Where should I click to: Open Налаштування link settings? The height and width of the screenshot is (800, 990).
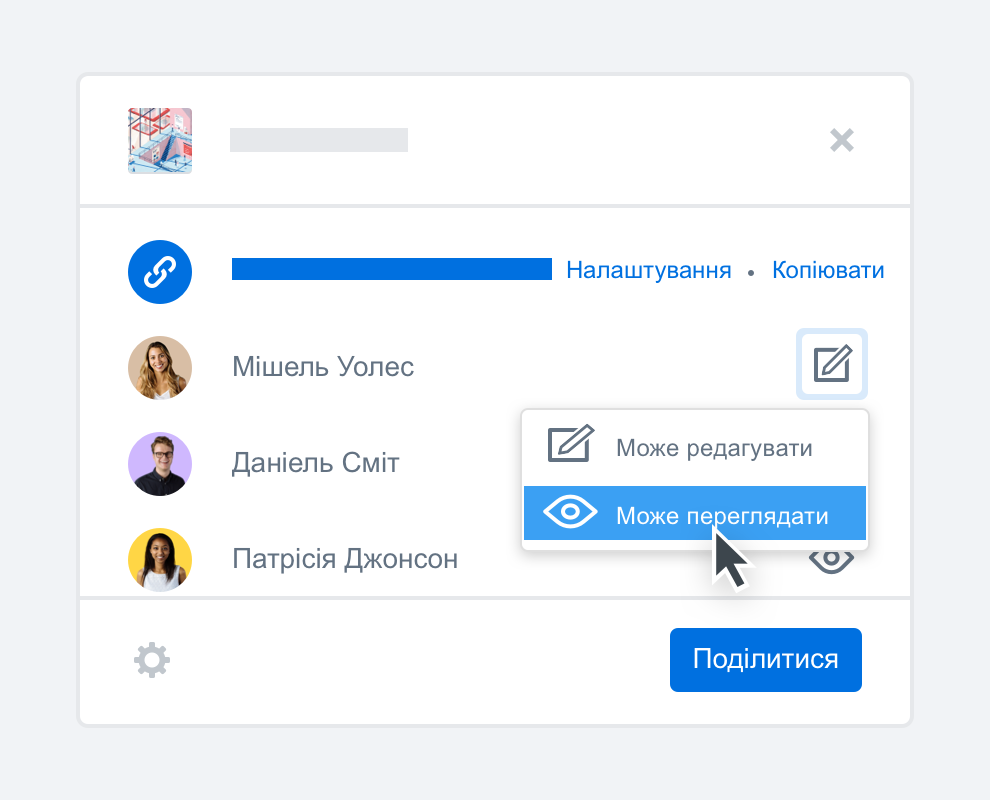[x=648, y=270]
